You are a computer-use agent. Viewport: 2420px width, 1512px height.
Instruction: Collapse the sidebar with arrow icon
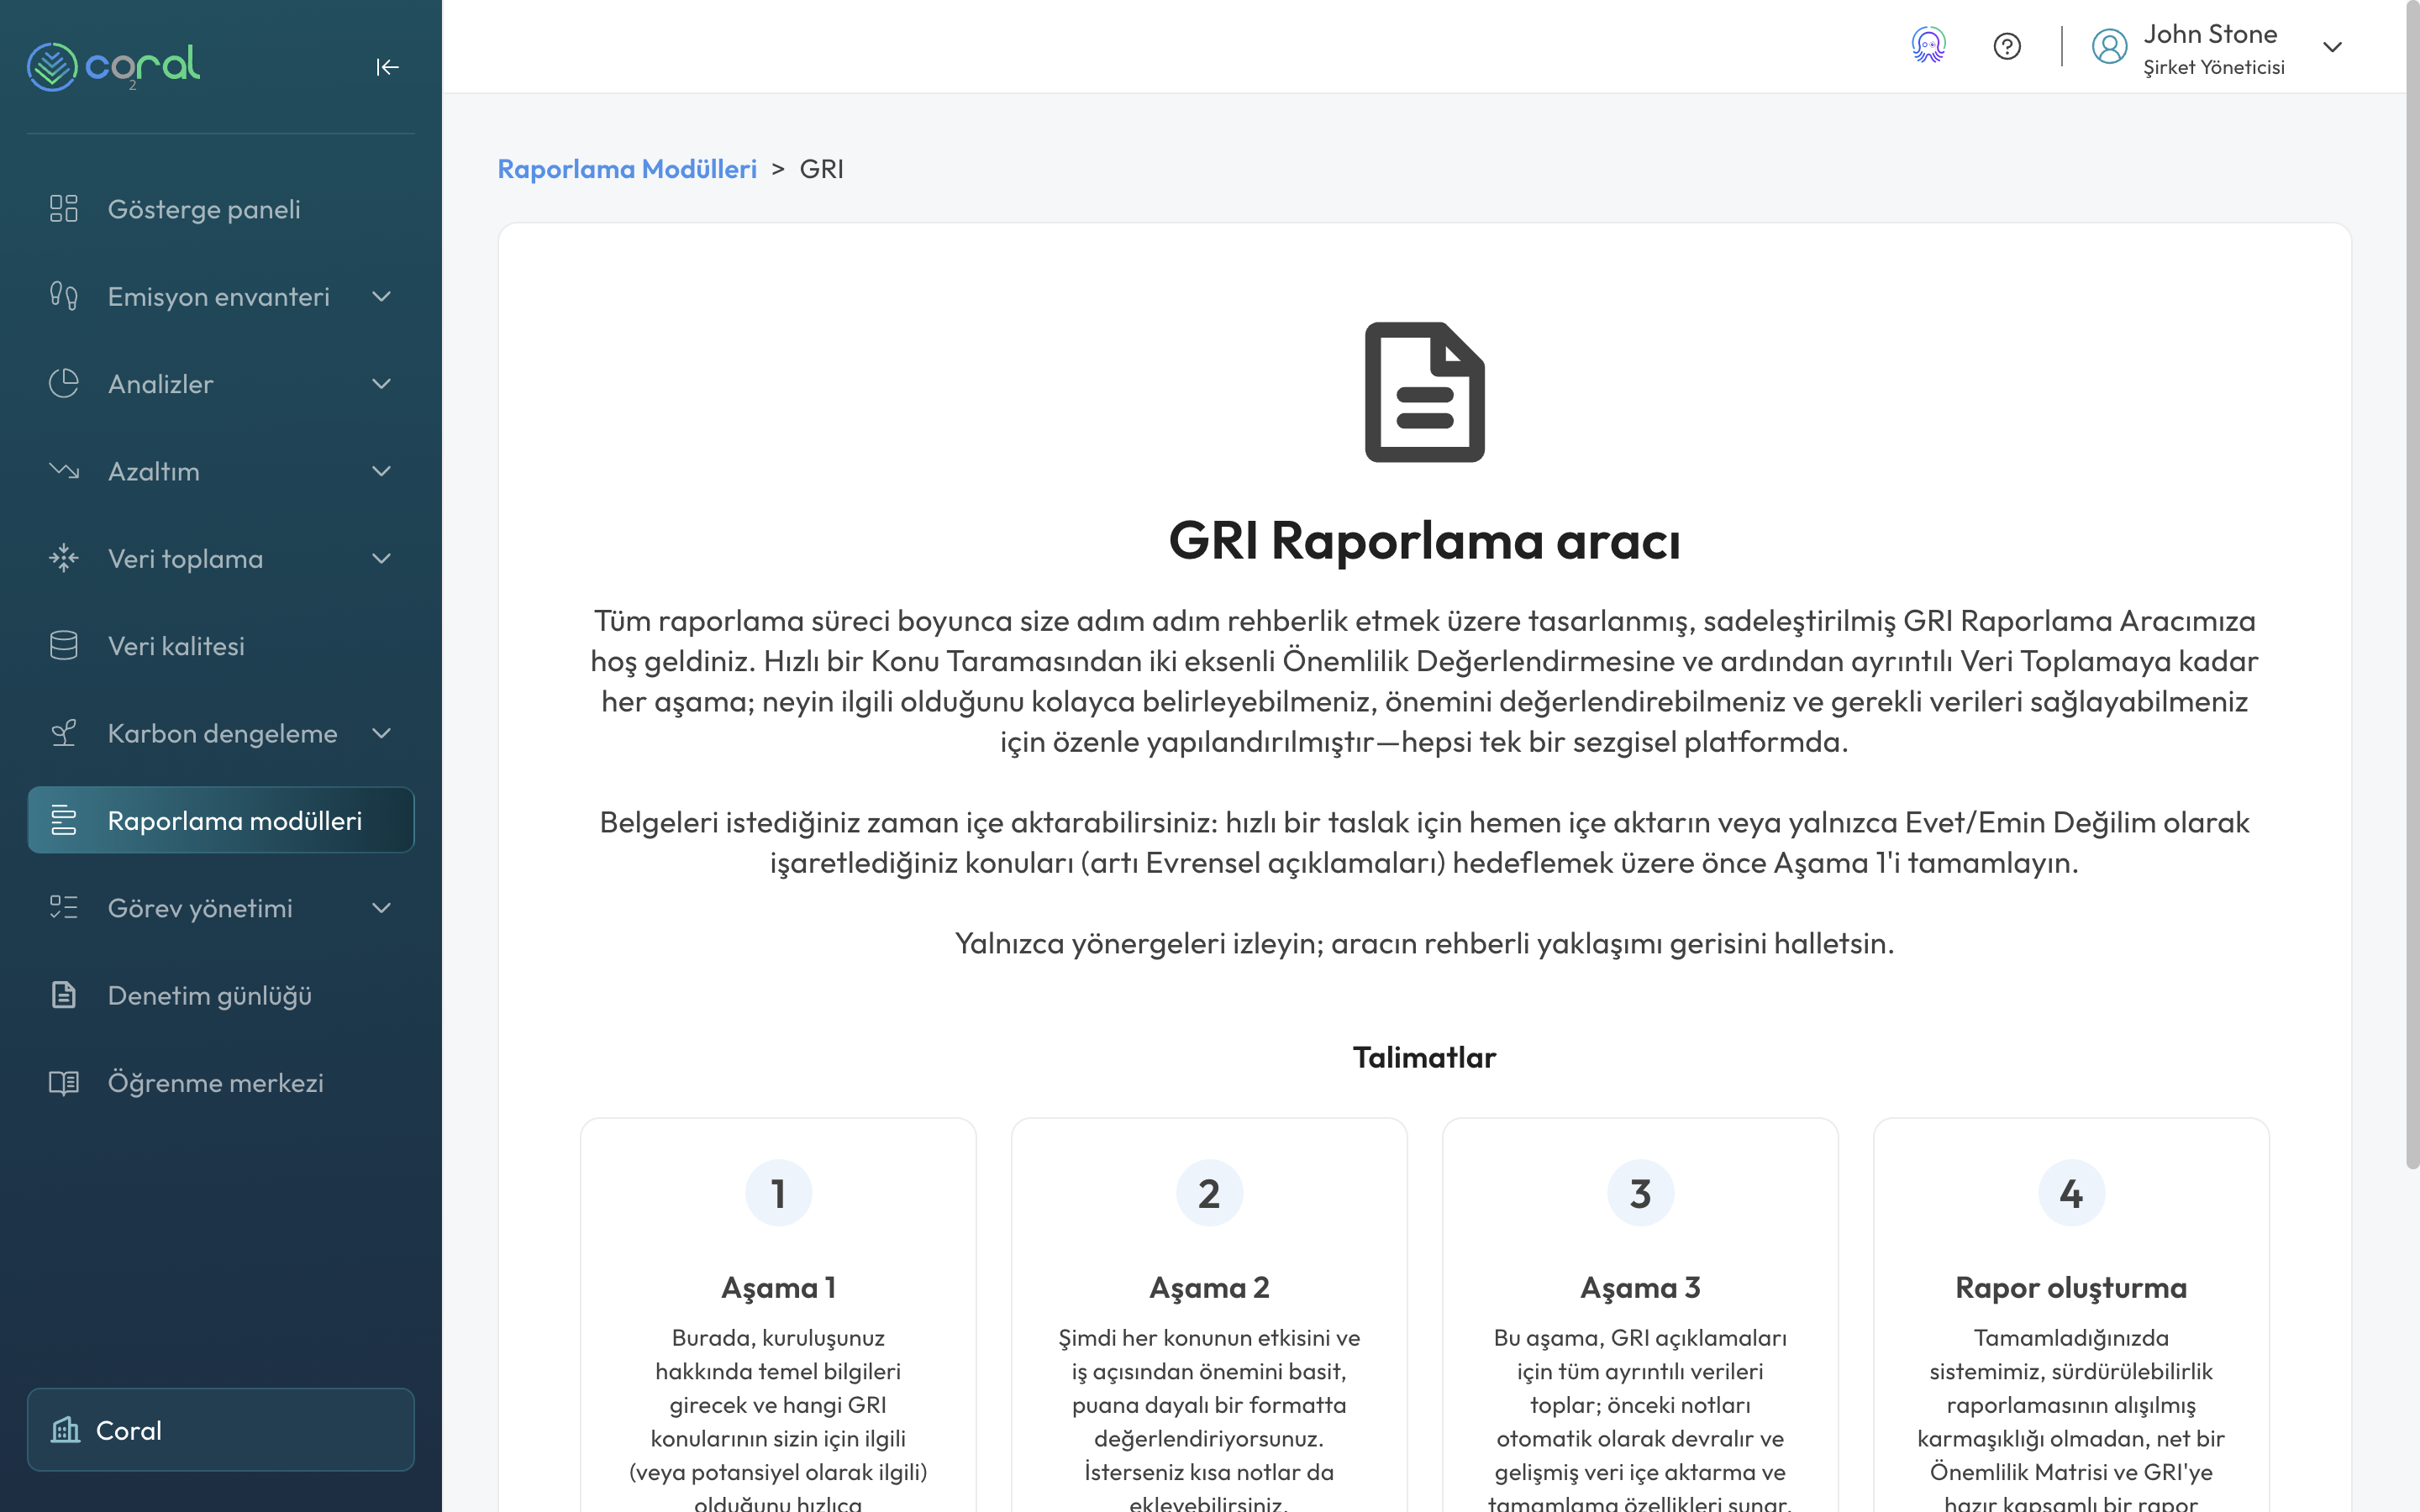tap(387, 67)
